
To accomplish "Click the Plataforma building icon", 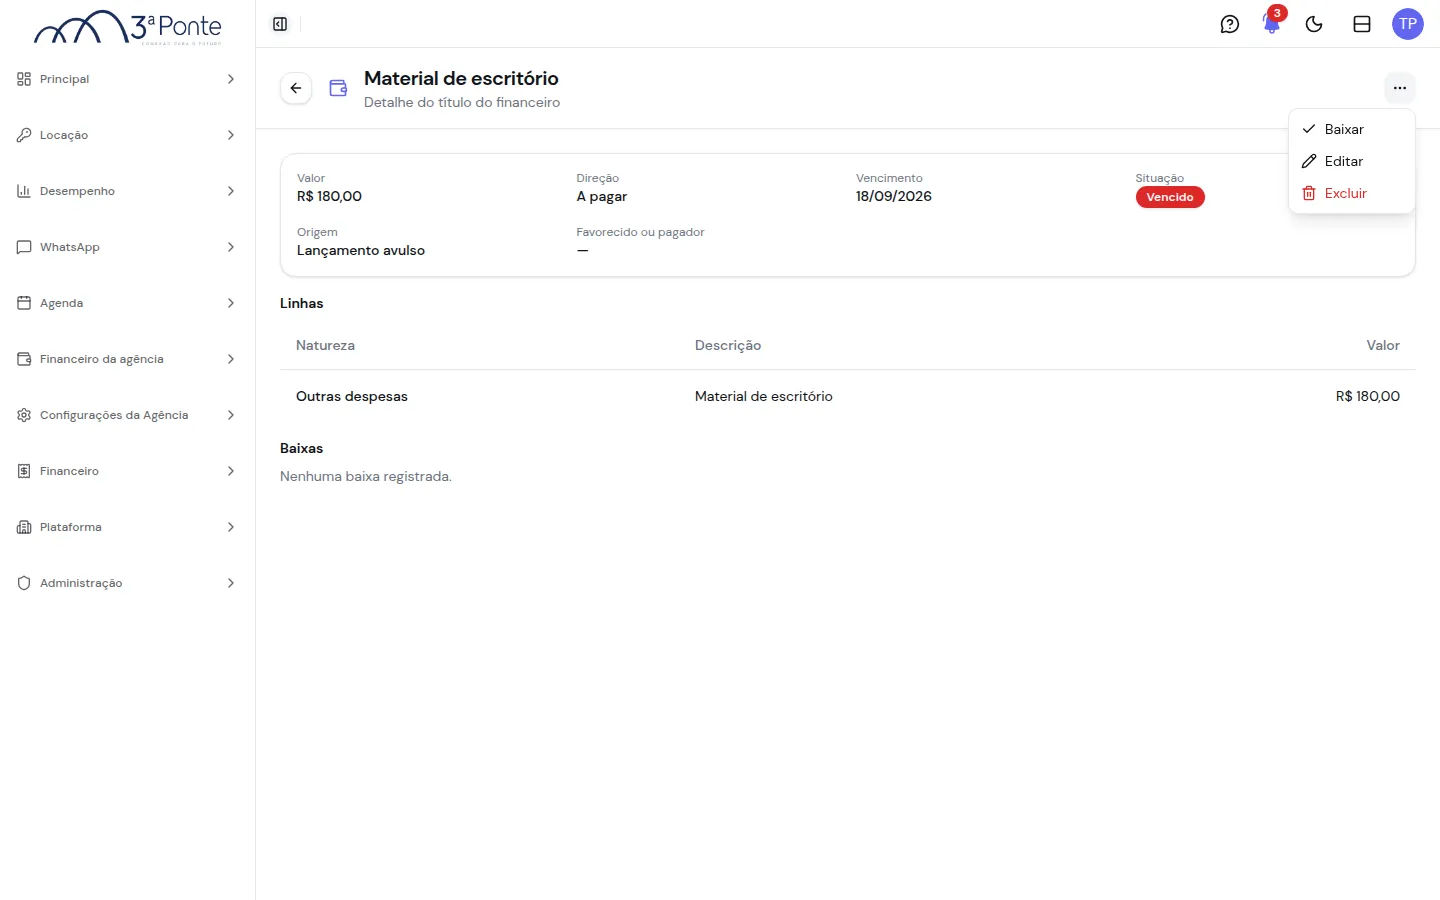I will click(x=24, y=527).
